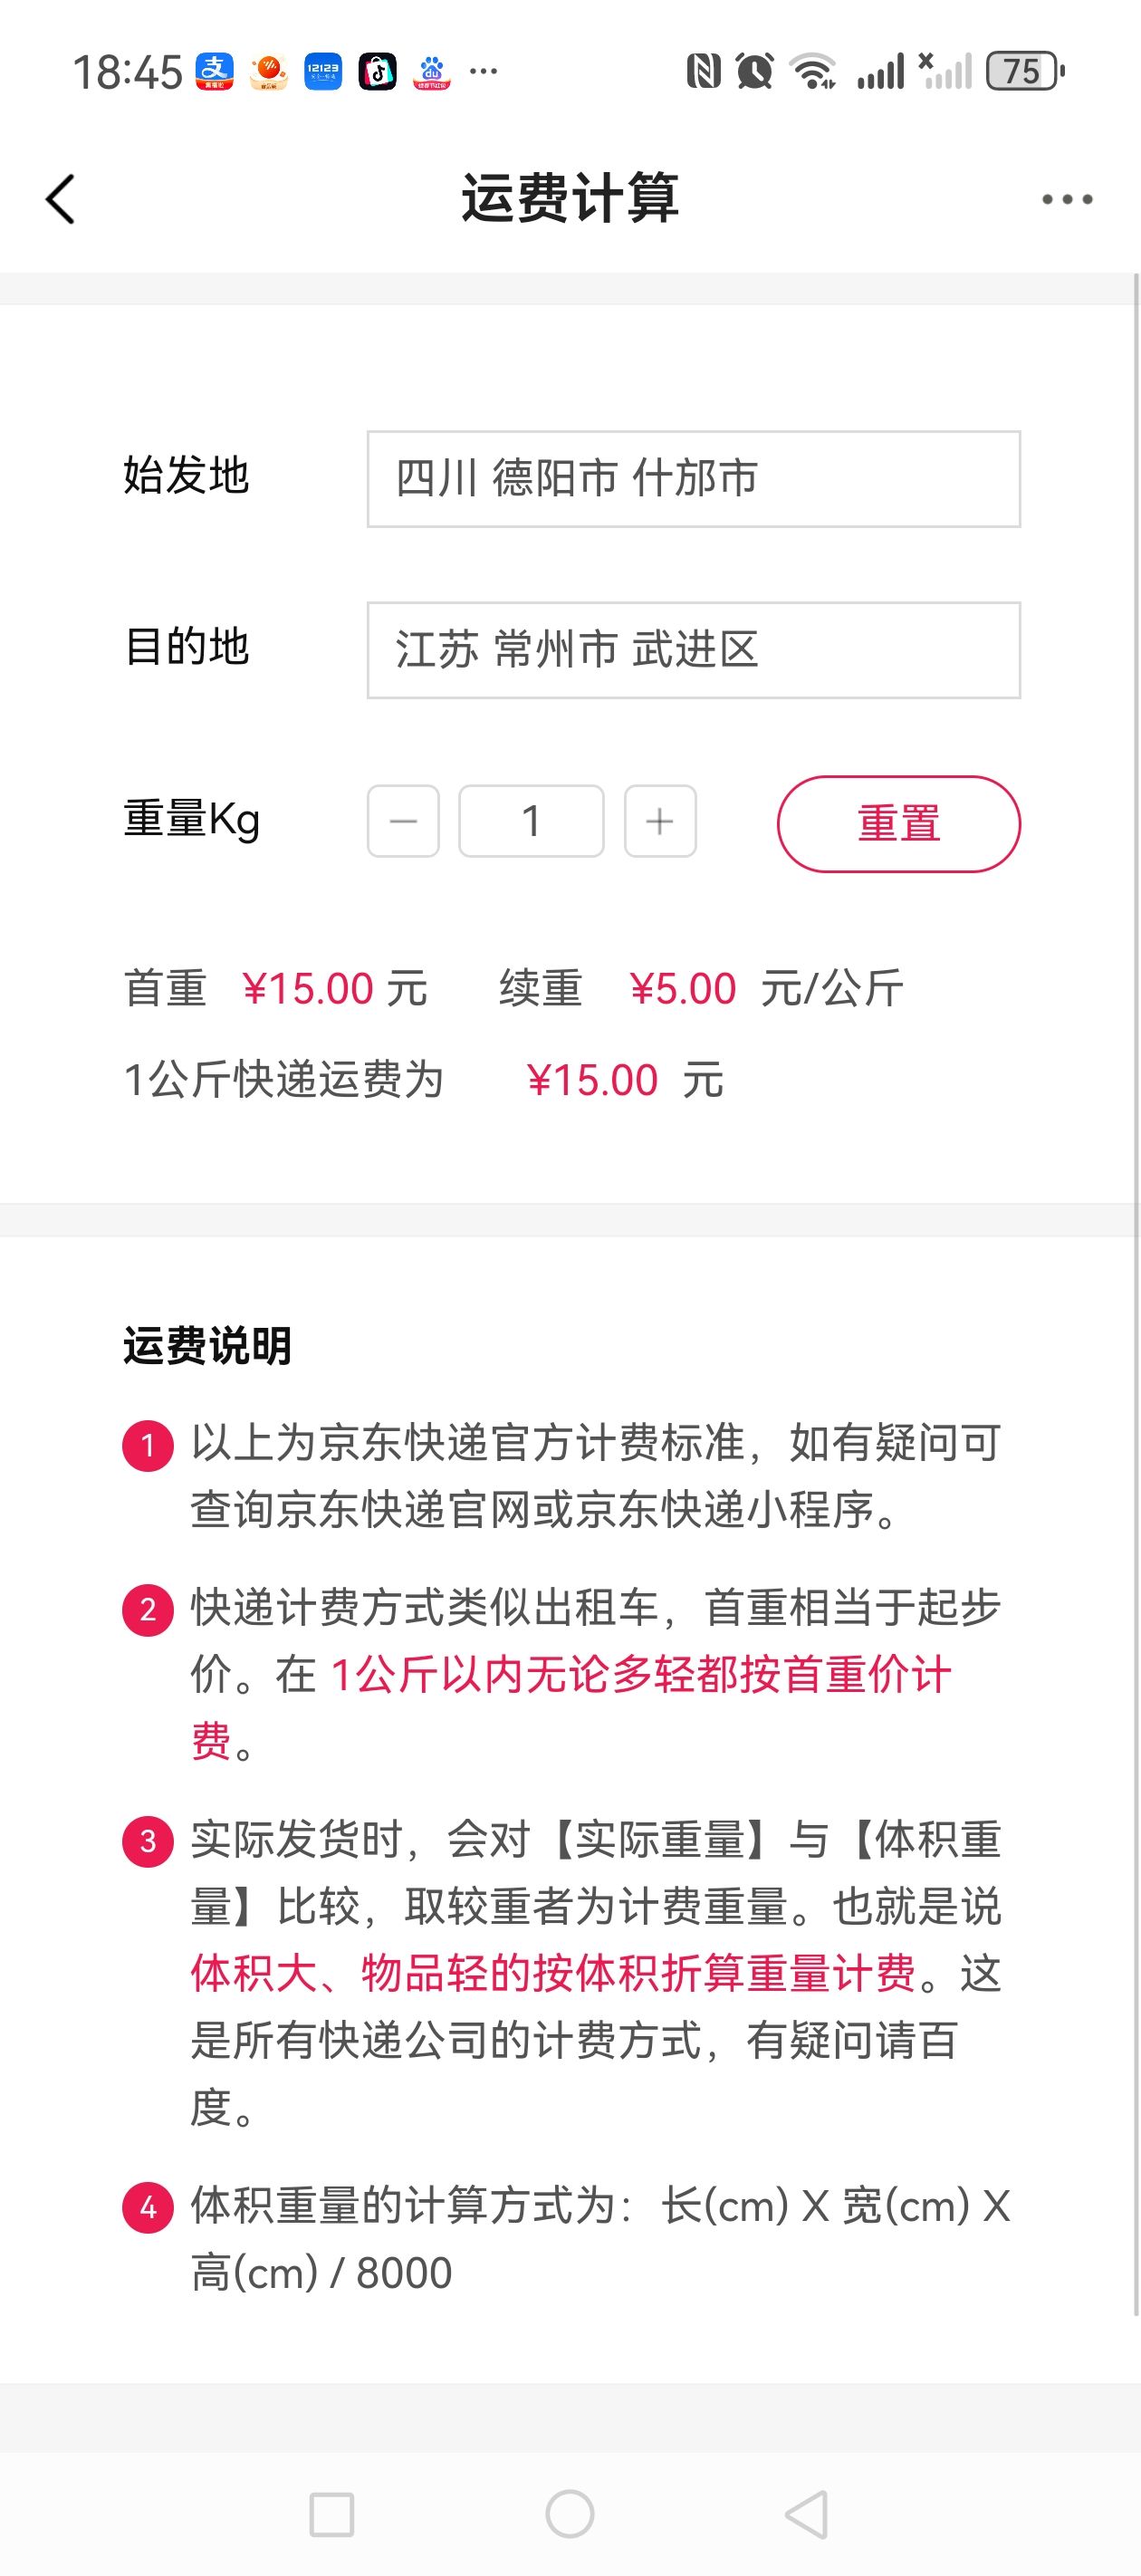Tap the Android home circle icon
This screenshot has height=2576, width=1141.
click(x=570, y=2514)
